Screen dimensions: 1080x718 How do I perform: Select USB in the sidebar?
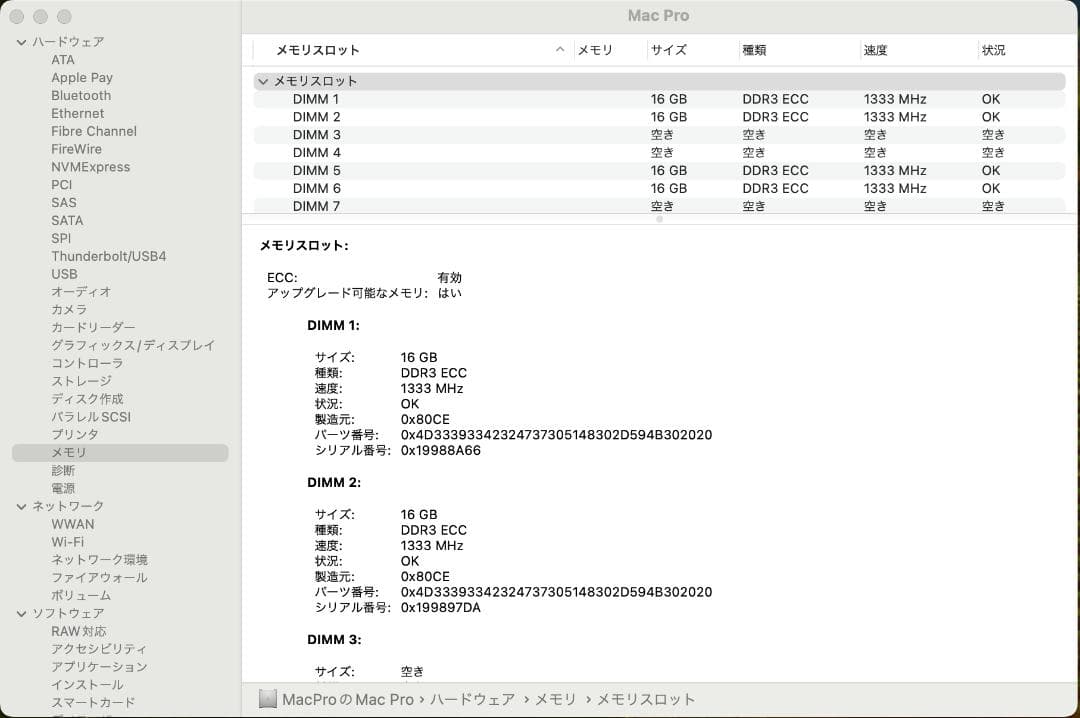pos(64,274)
